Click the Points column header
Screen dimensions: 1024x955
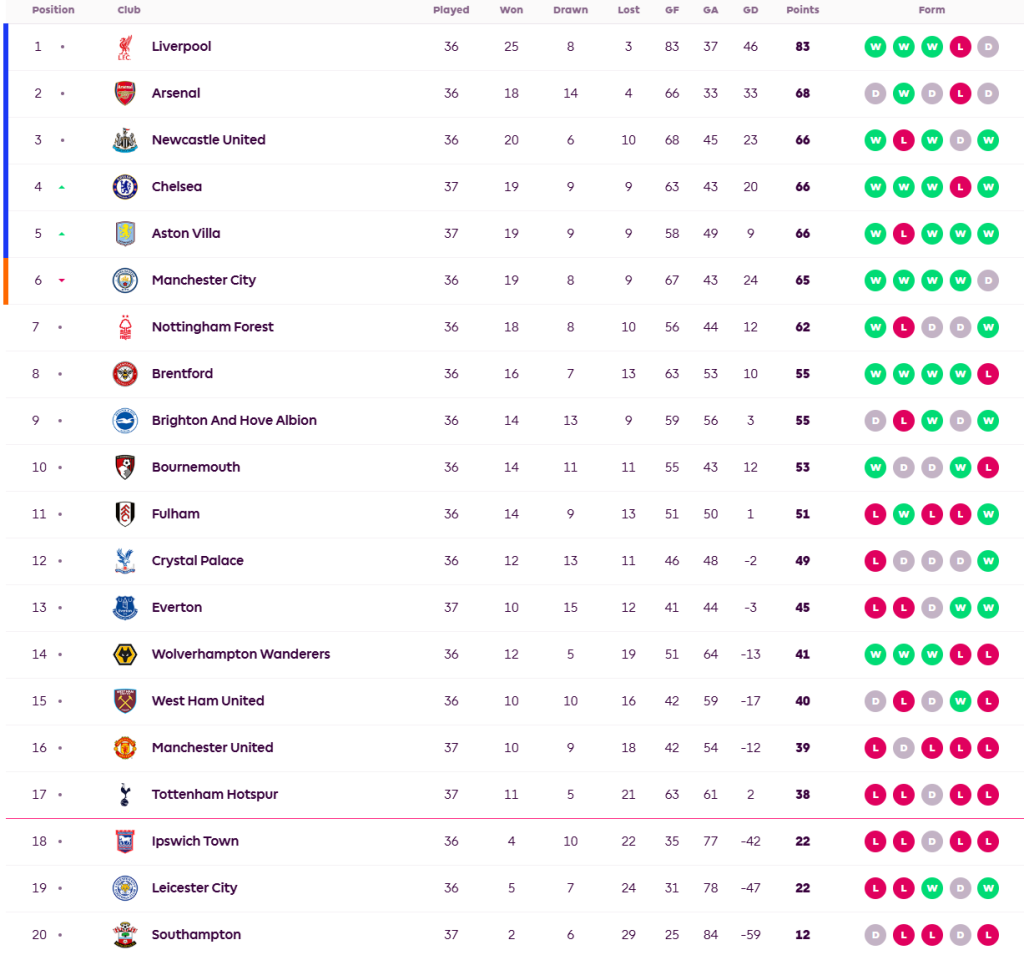pyautogui.click(x=802, y=10)
